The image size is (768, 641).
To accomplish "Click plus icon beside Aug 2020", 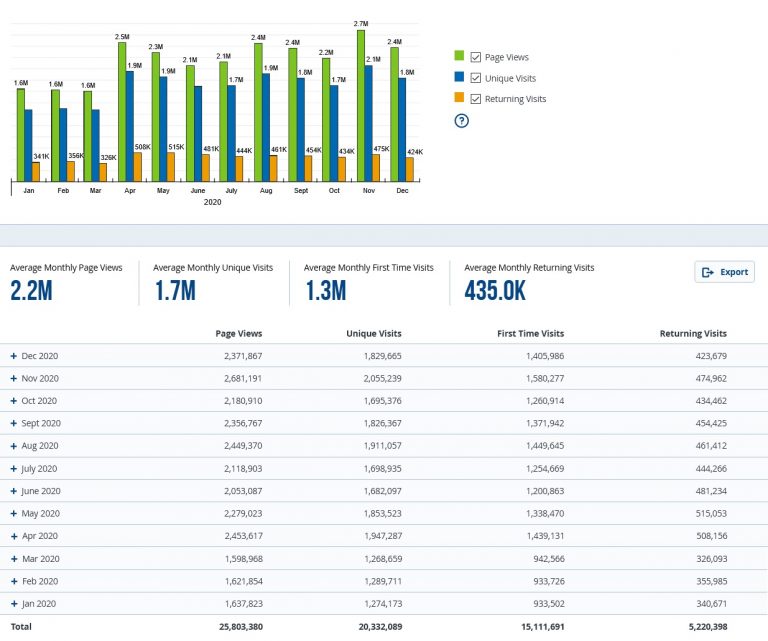I will 14,446.
